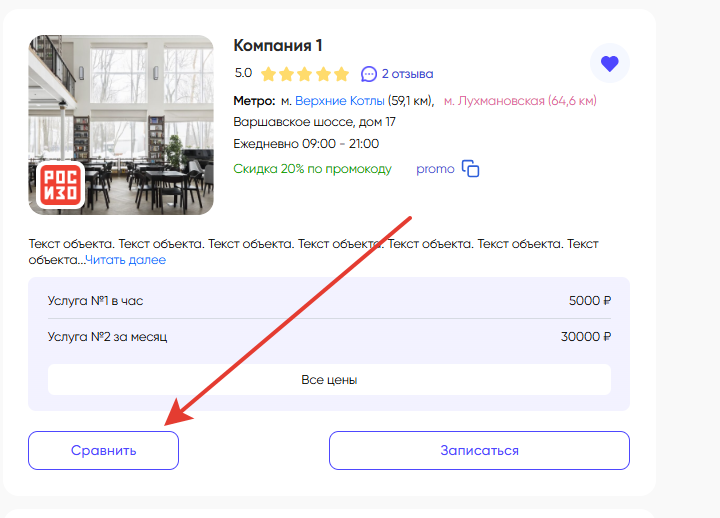Click the РОС ИЗО logo badge
The width and height of the screenshot is (720, 518).
[59, 186]
